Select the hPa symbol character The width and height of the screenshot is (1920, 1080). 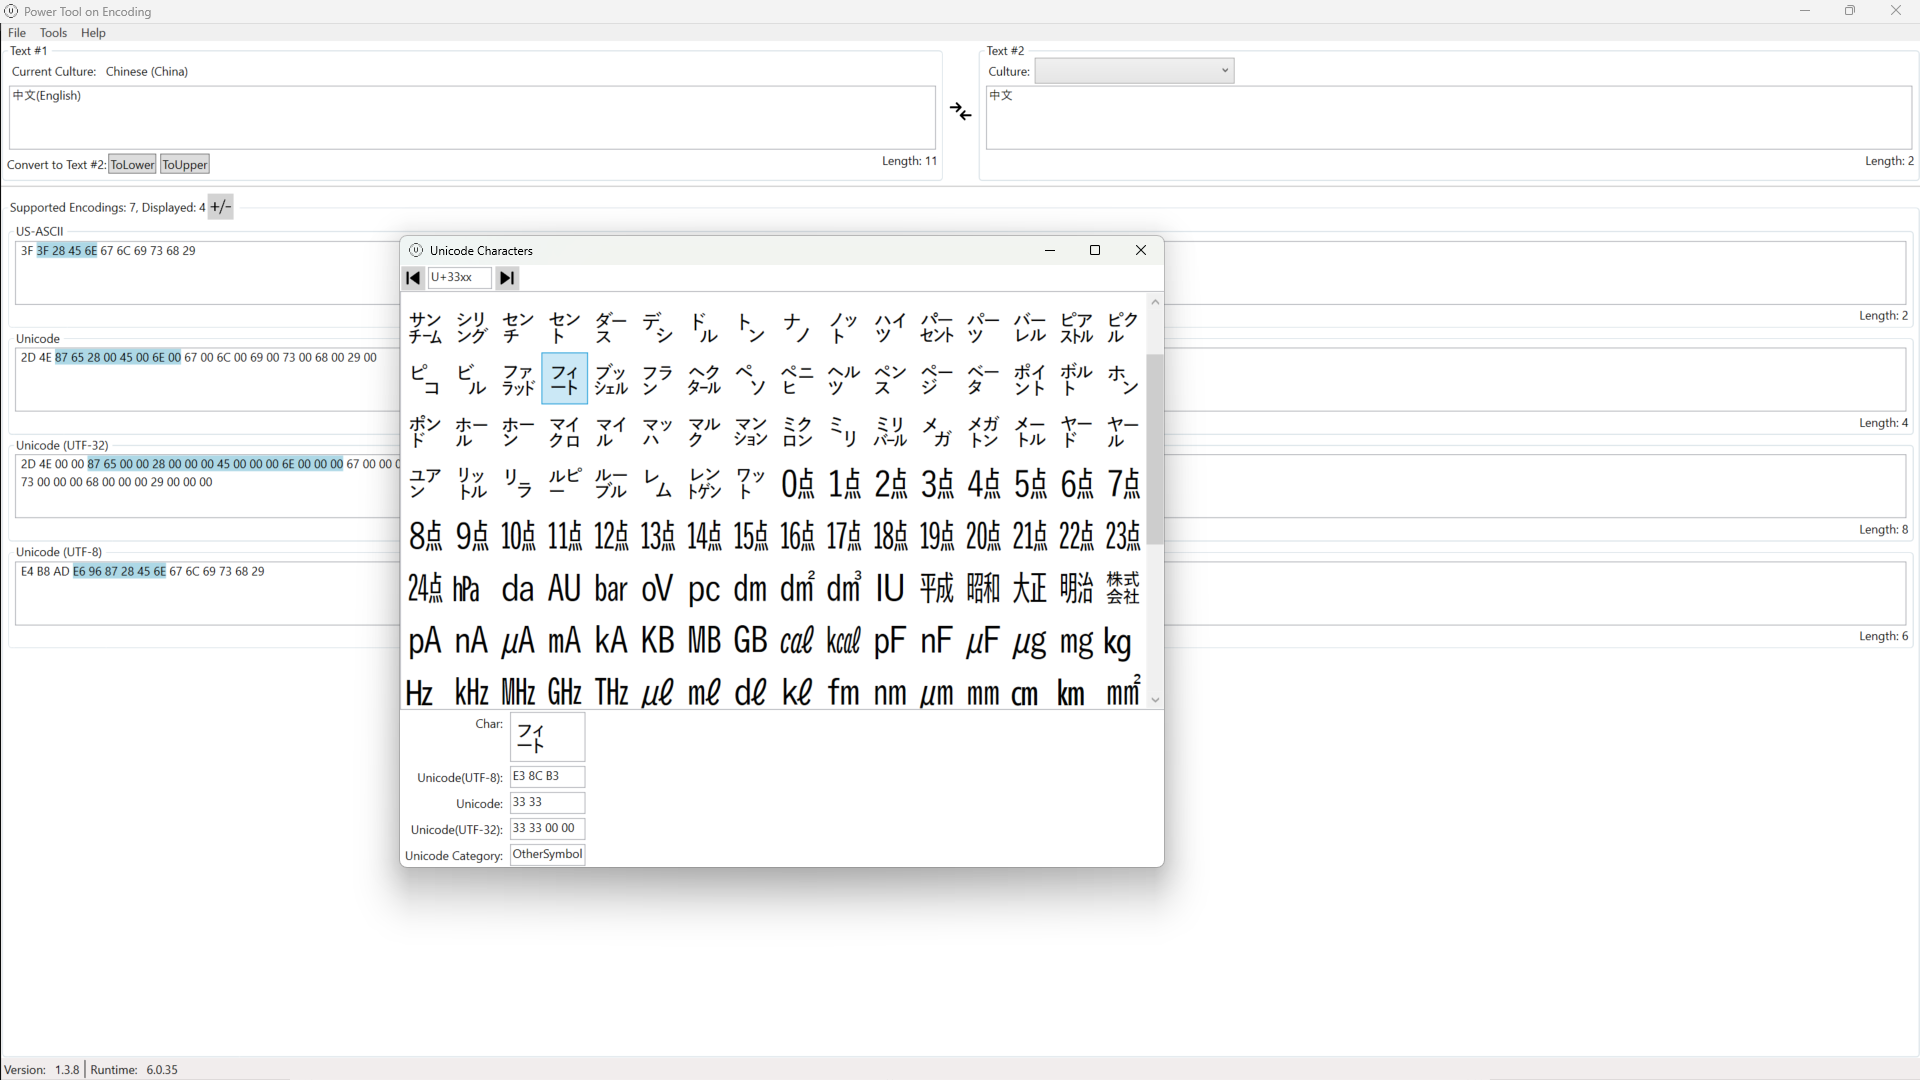[467, 588]
